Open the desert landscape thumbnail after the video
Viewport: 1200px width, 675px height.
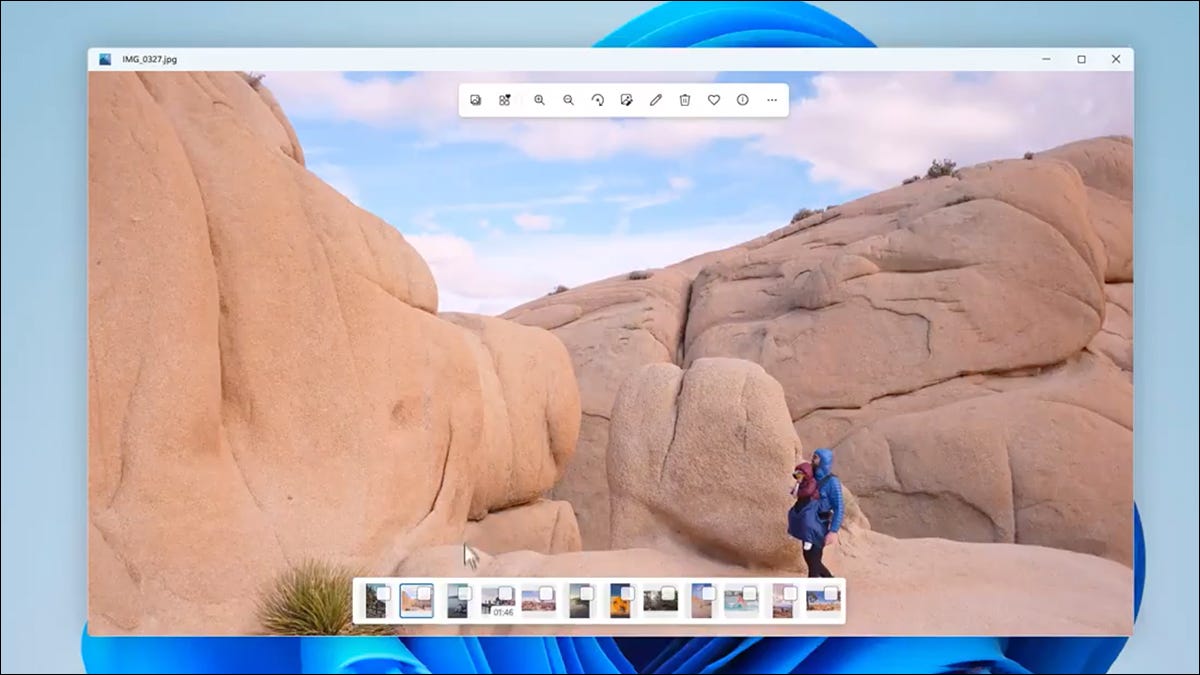(538, 601)
